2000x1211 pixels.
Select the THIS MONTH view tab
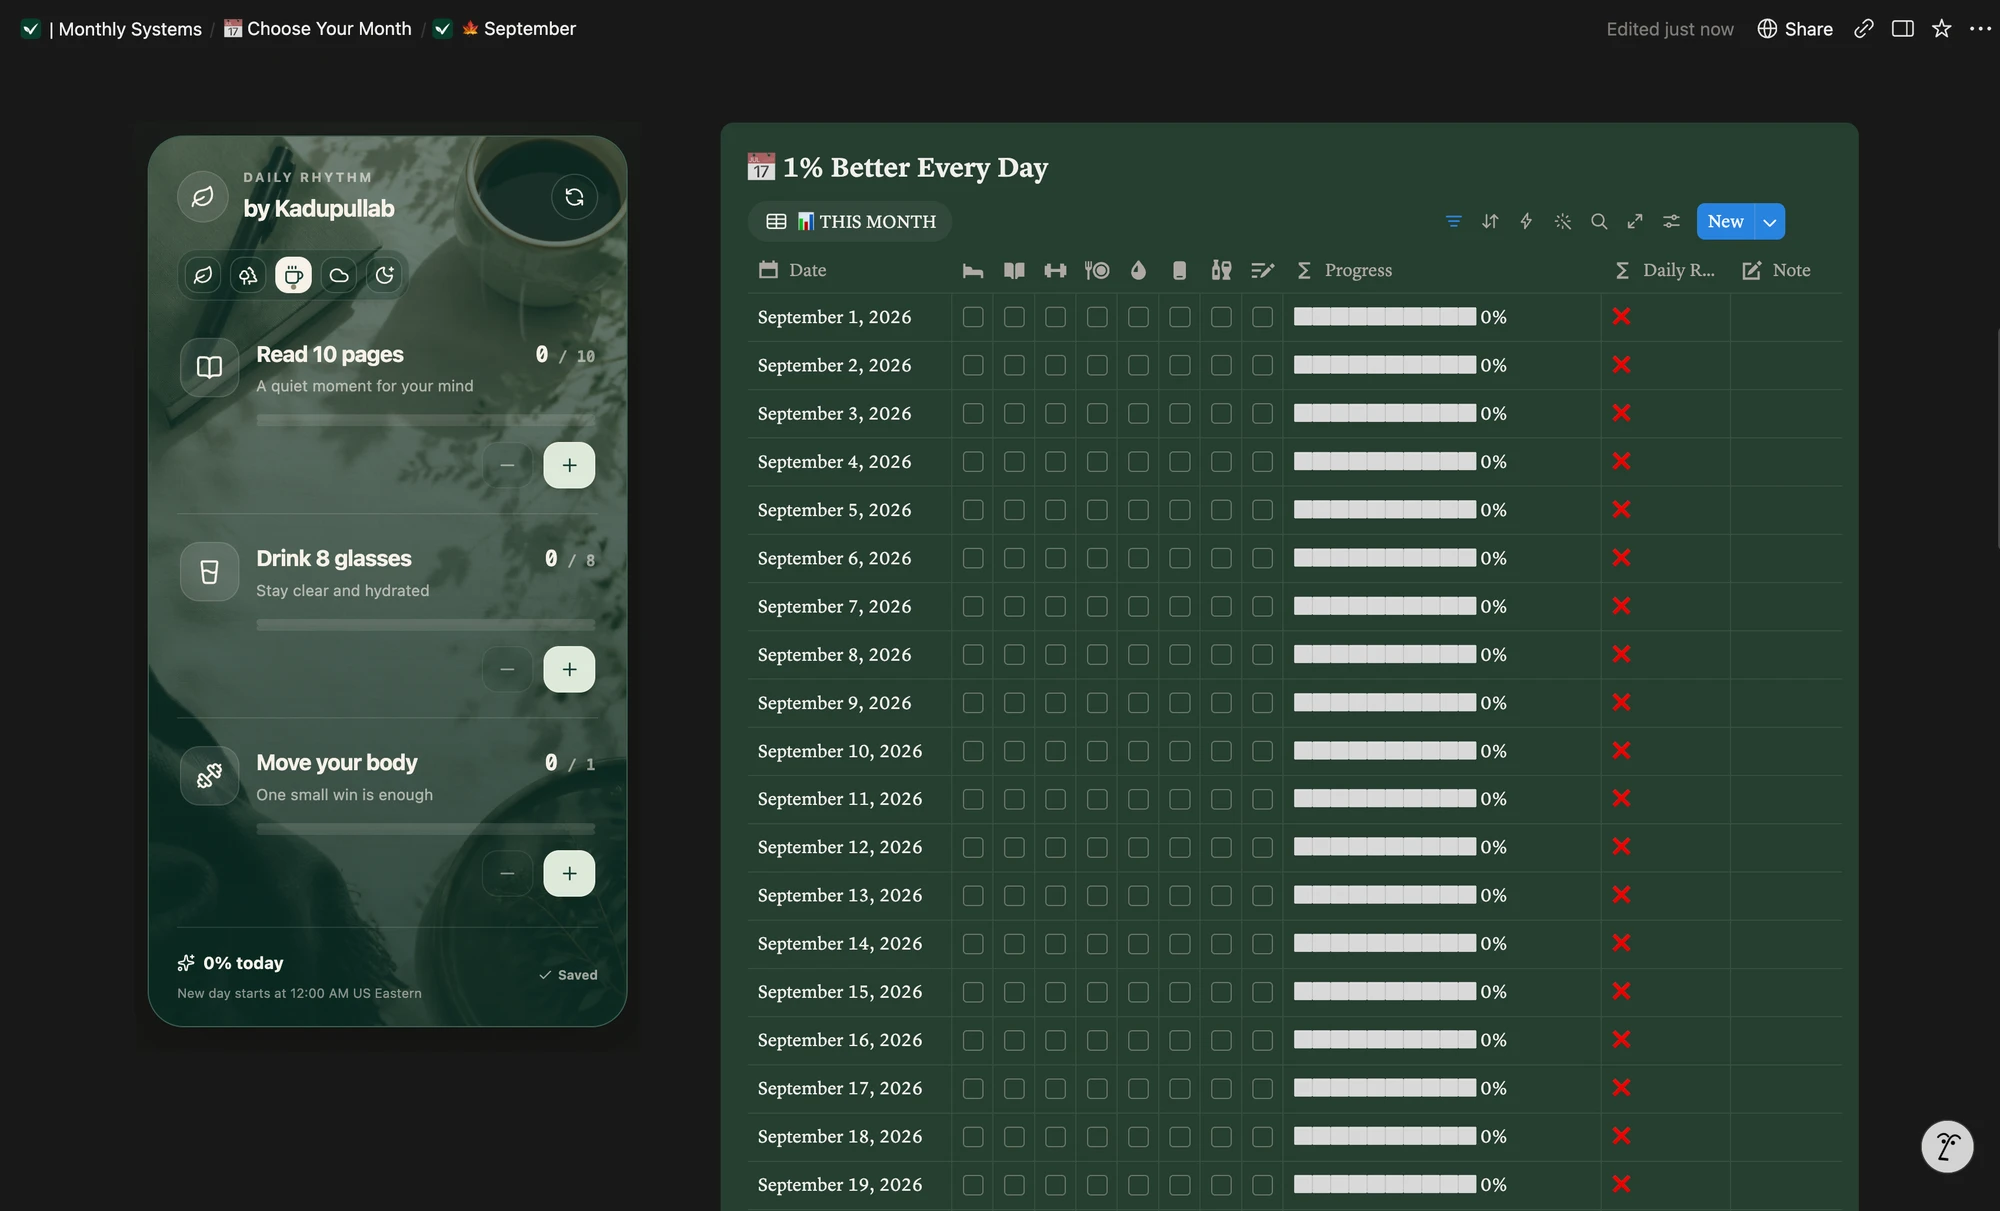coord(851,222)
